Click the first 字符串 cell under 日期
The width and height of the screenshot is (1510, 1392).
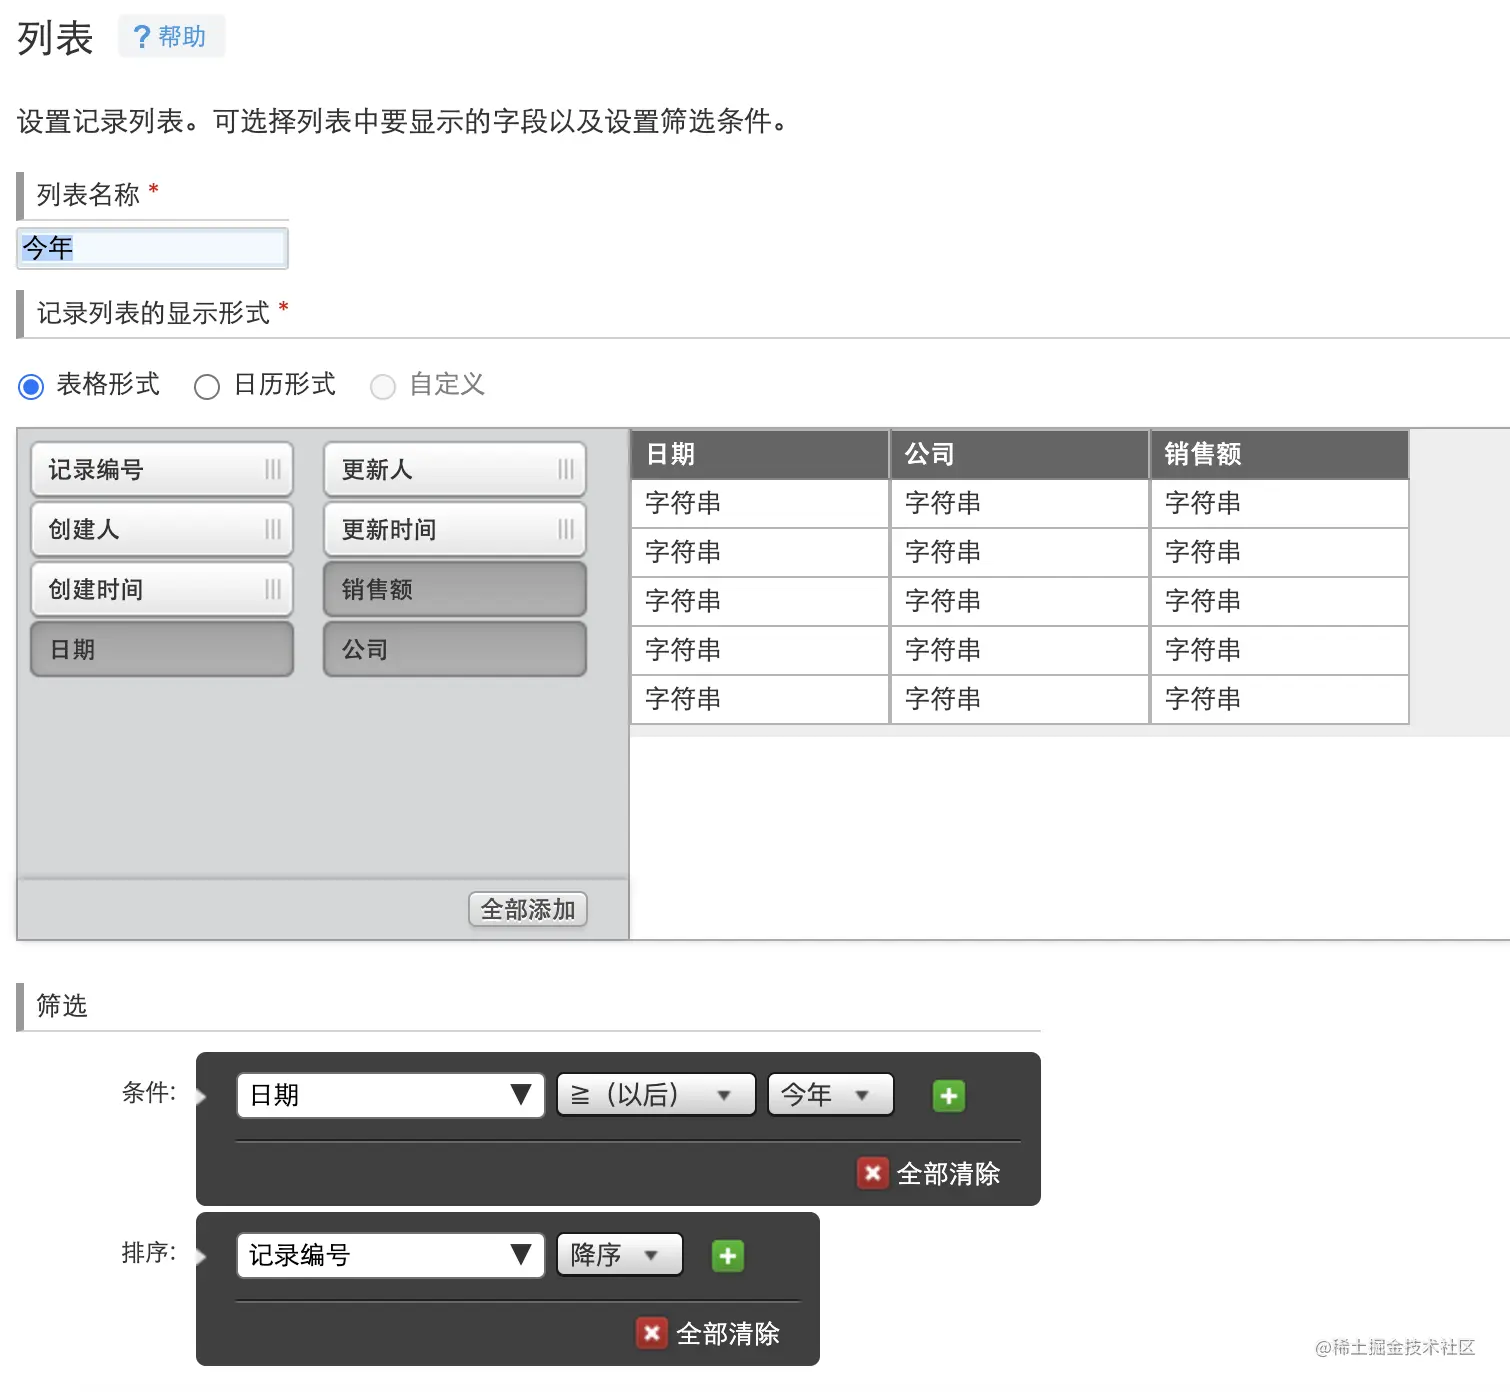pos(760,503)
